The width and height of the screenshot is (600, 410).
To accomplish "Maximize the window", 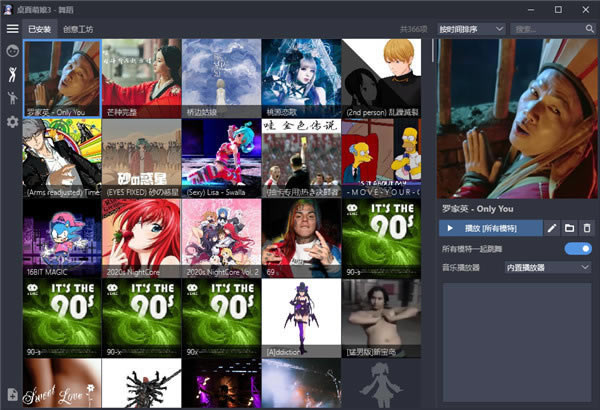I will point(558,10).
